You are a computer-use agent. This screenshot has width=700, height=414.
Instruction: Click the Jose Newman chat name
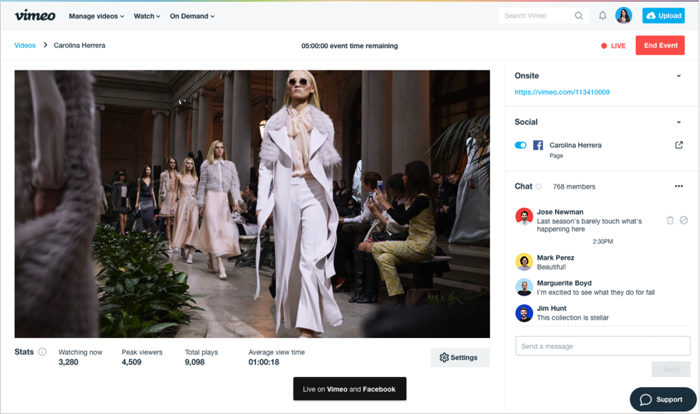click(x=560, y=212)
